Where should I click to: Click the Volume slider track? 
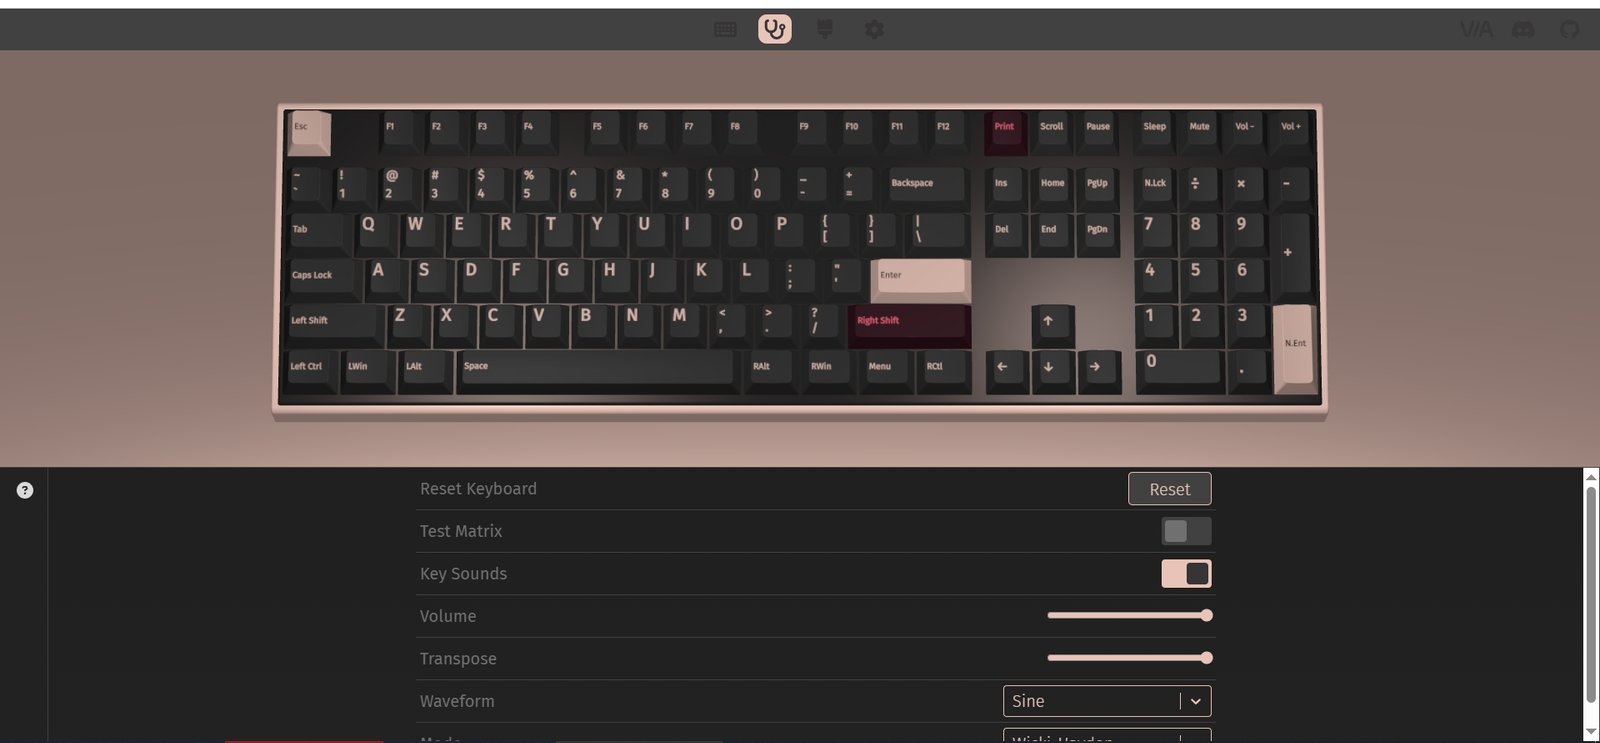click(1130, 616)
